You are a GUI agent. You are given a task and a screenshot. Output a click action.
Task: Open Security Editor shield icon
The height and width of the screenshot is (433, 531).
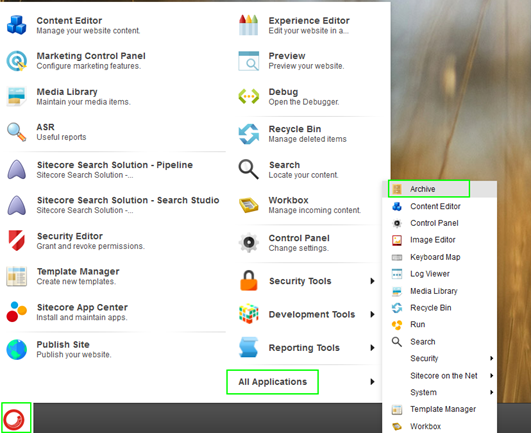tap(16, 240)
